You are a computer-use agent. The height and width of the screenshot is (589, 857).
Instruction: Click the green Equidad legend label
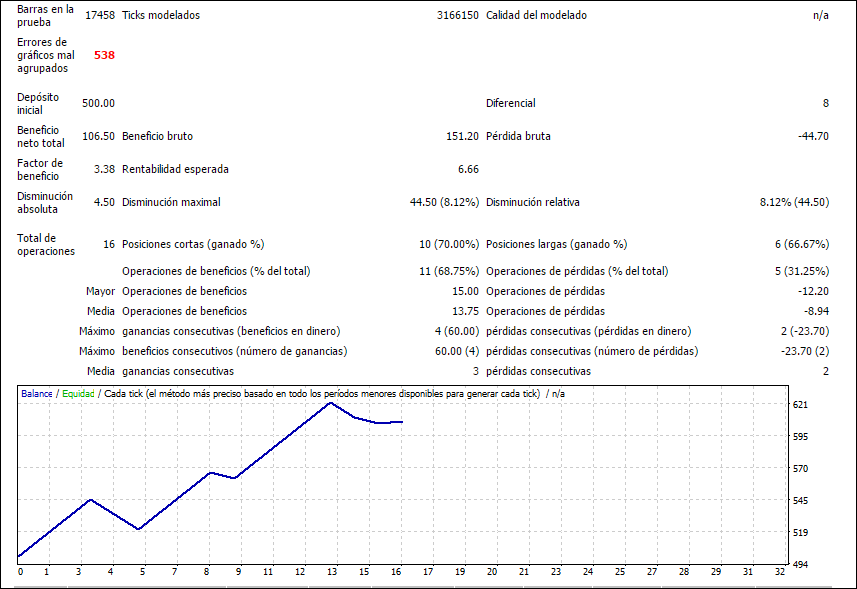pyautogui.click(x=78, y=395)
